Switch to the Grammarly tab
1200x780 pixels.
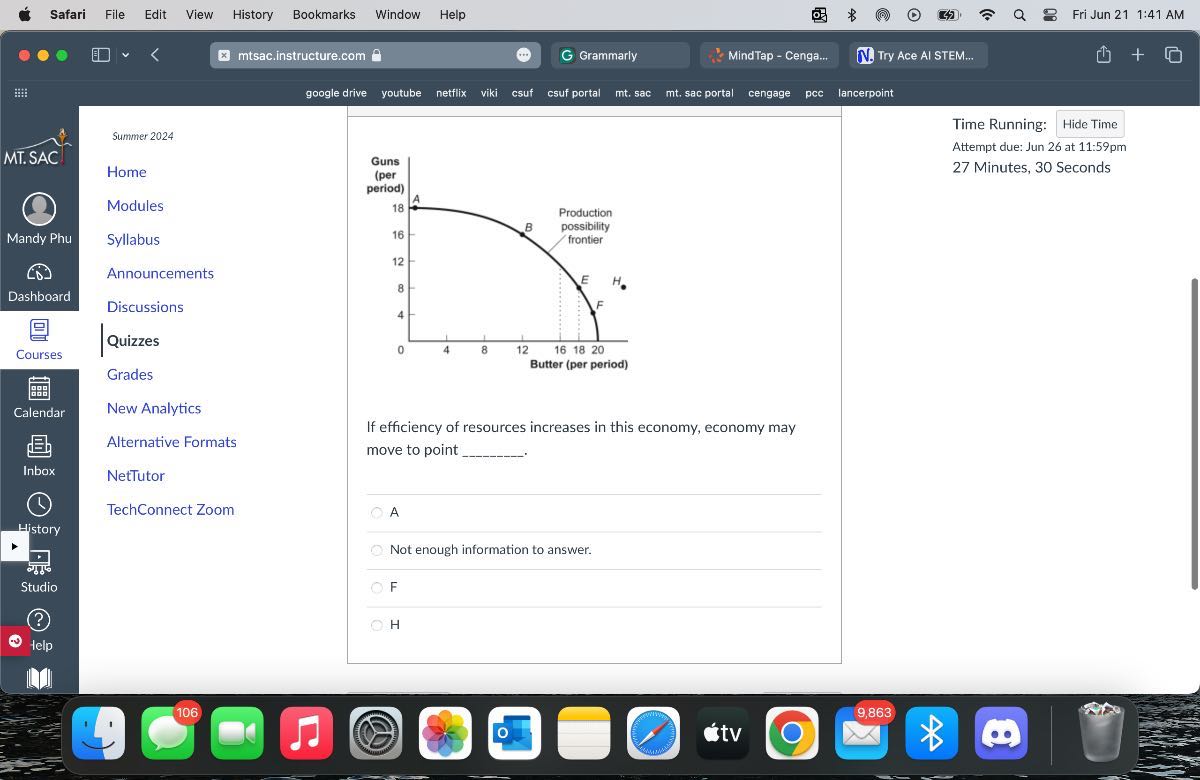pos(619,55)
